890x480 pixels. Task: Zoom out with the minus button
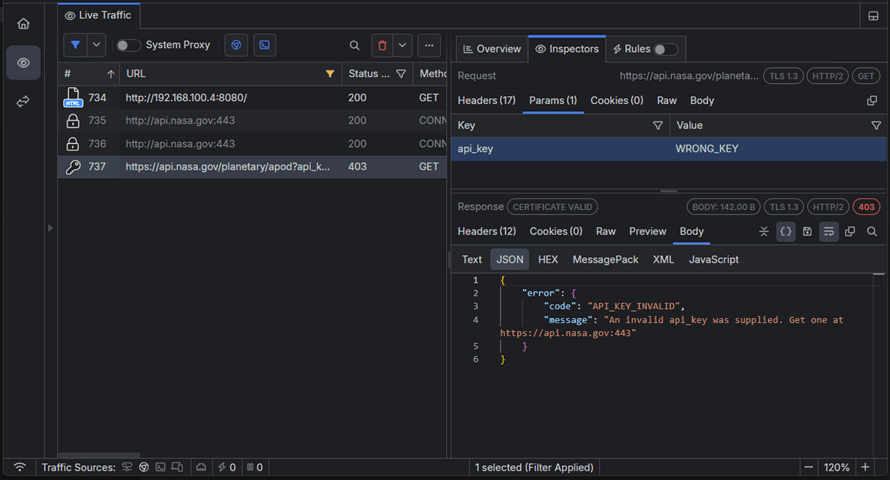pos(809,468)
